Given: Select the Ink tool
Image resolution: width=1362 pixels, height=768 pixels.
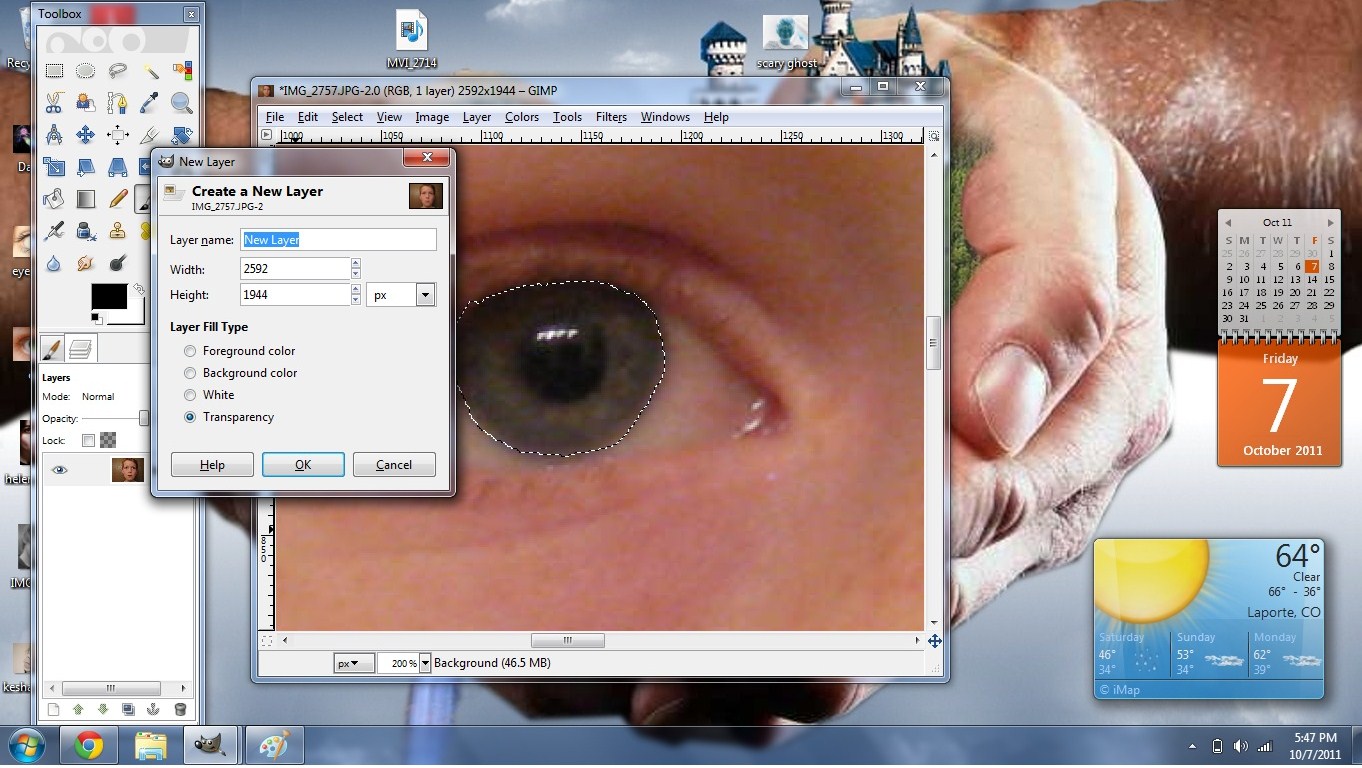Looking at the screenshot, I should click(87, 231).
